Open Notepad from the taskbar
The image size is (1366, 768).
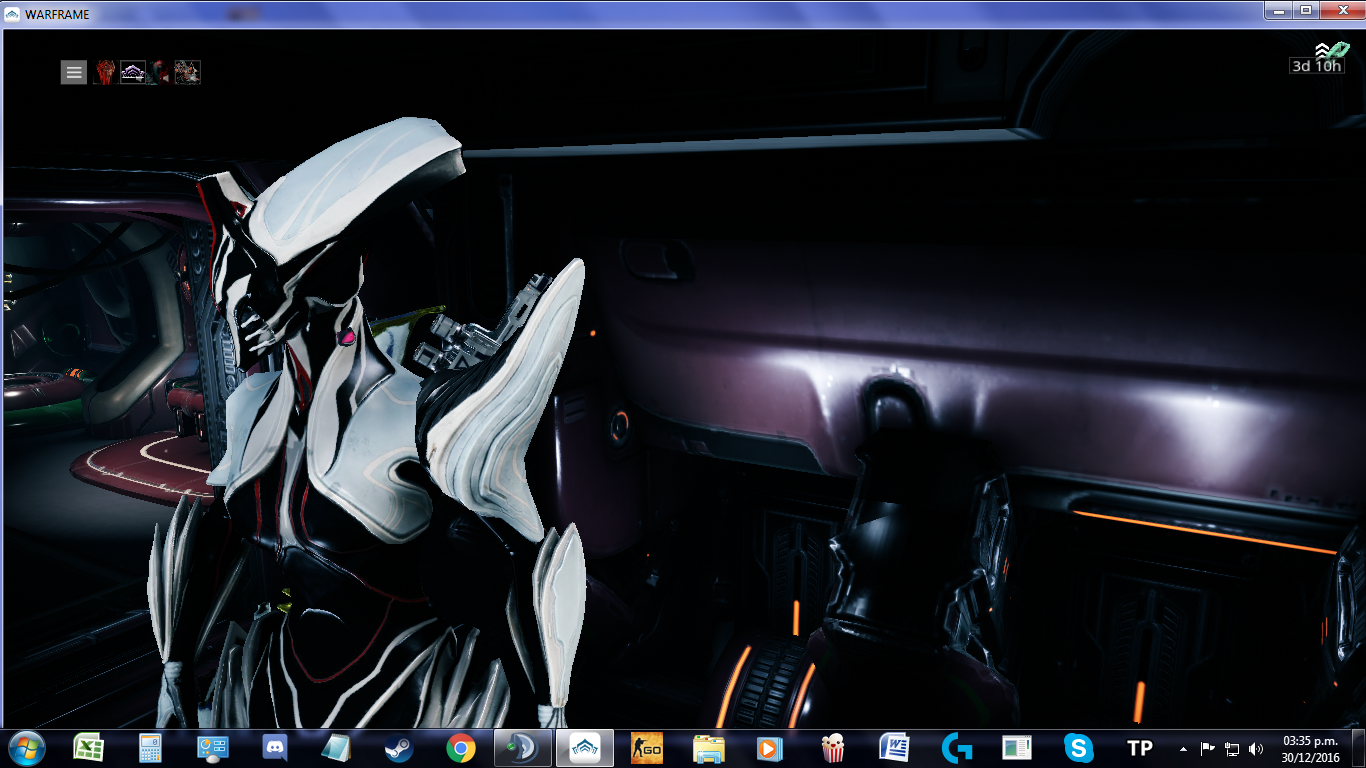click(x=337, y=748)
